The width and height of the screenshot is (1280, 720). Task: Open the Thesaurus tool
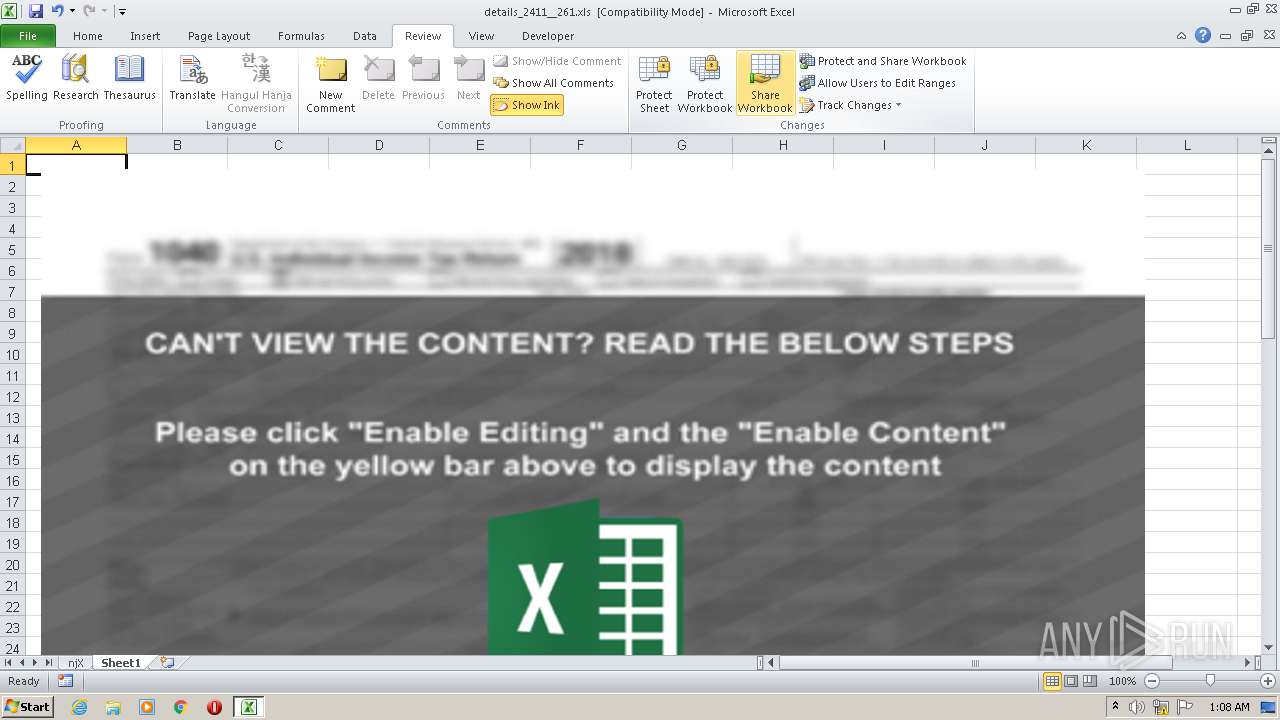pos(130,78)
